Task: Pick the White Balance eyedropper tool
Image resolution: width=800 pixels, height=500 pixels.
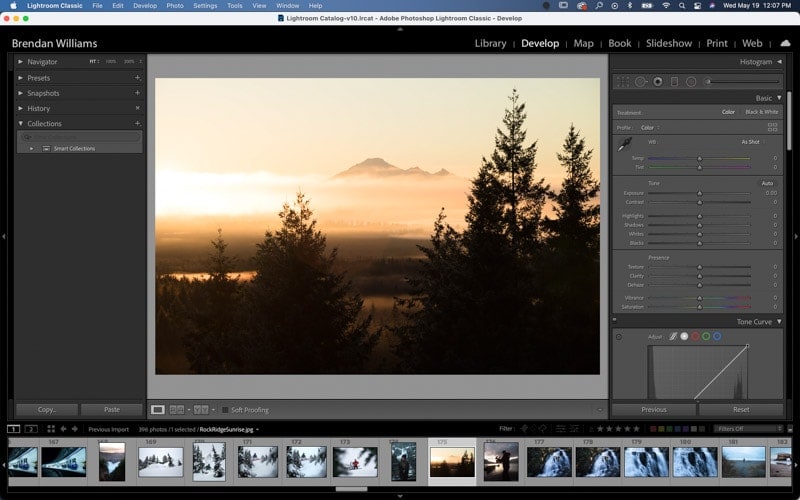Action: coord(624,144)
